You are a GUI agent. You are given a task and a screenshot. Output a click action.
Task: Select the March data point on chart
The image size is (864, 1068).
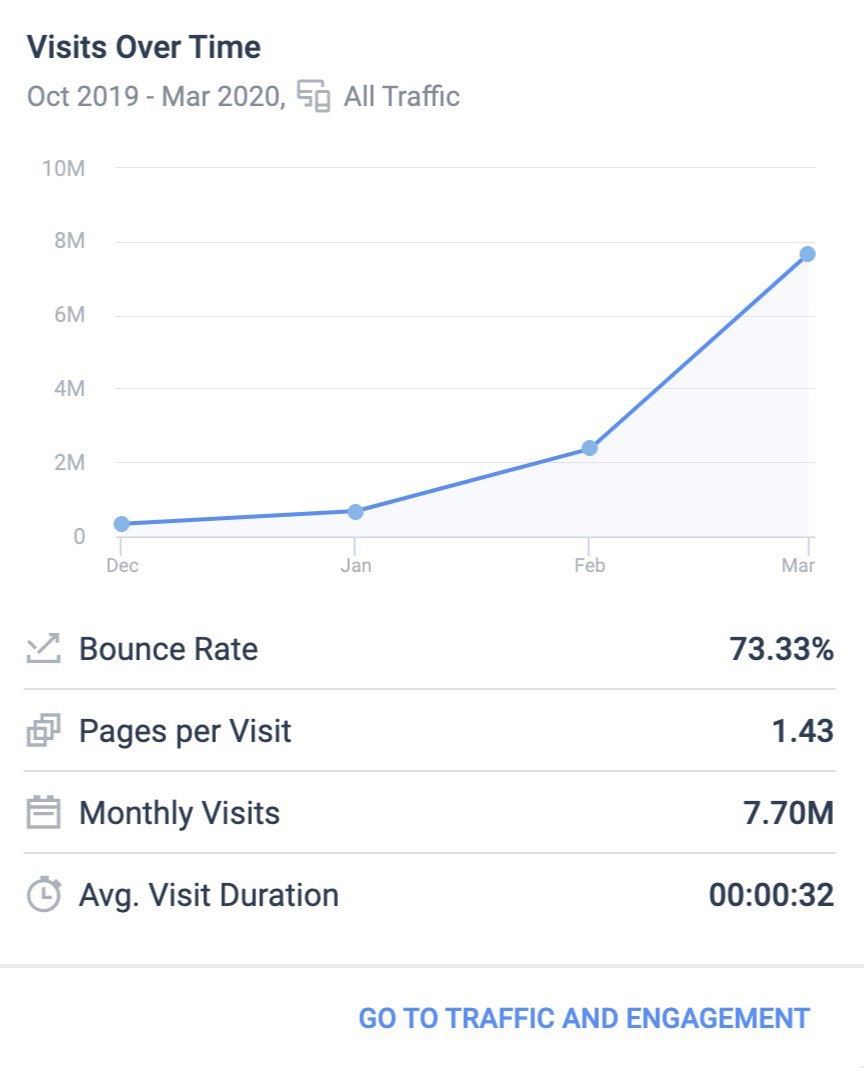(807, 254)
